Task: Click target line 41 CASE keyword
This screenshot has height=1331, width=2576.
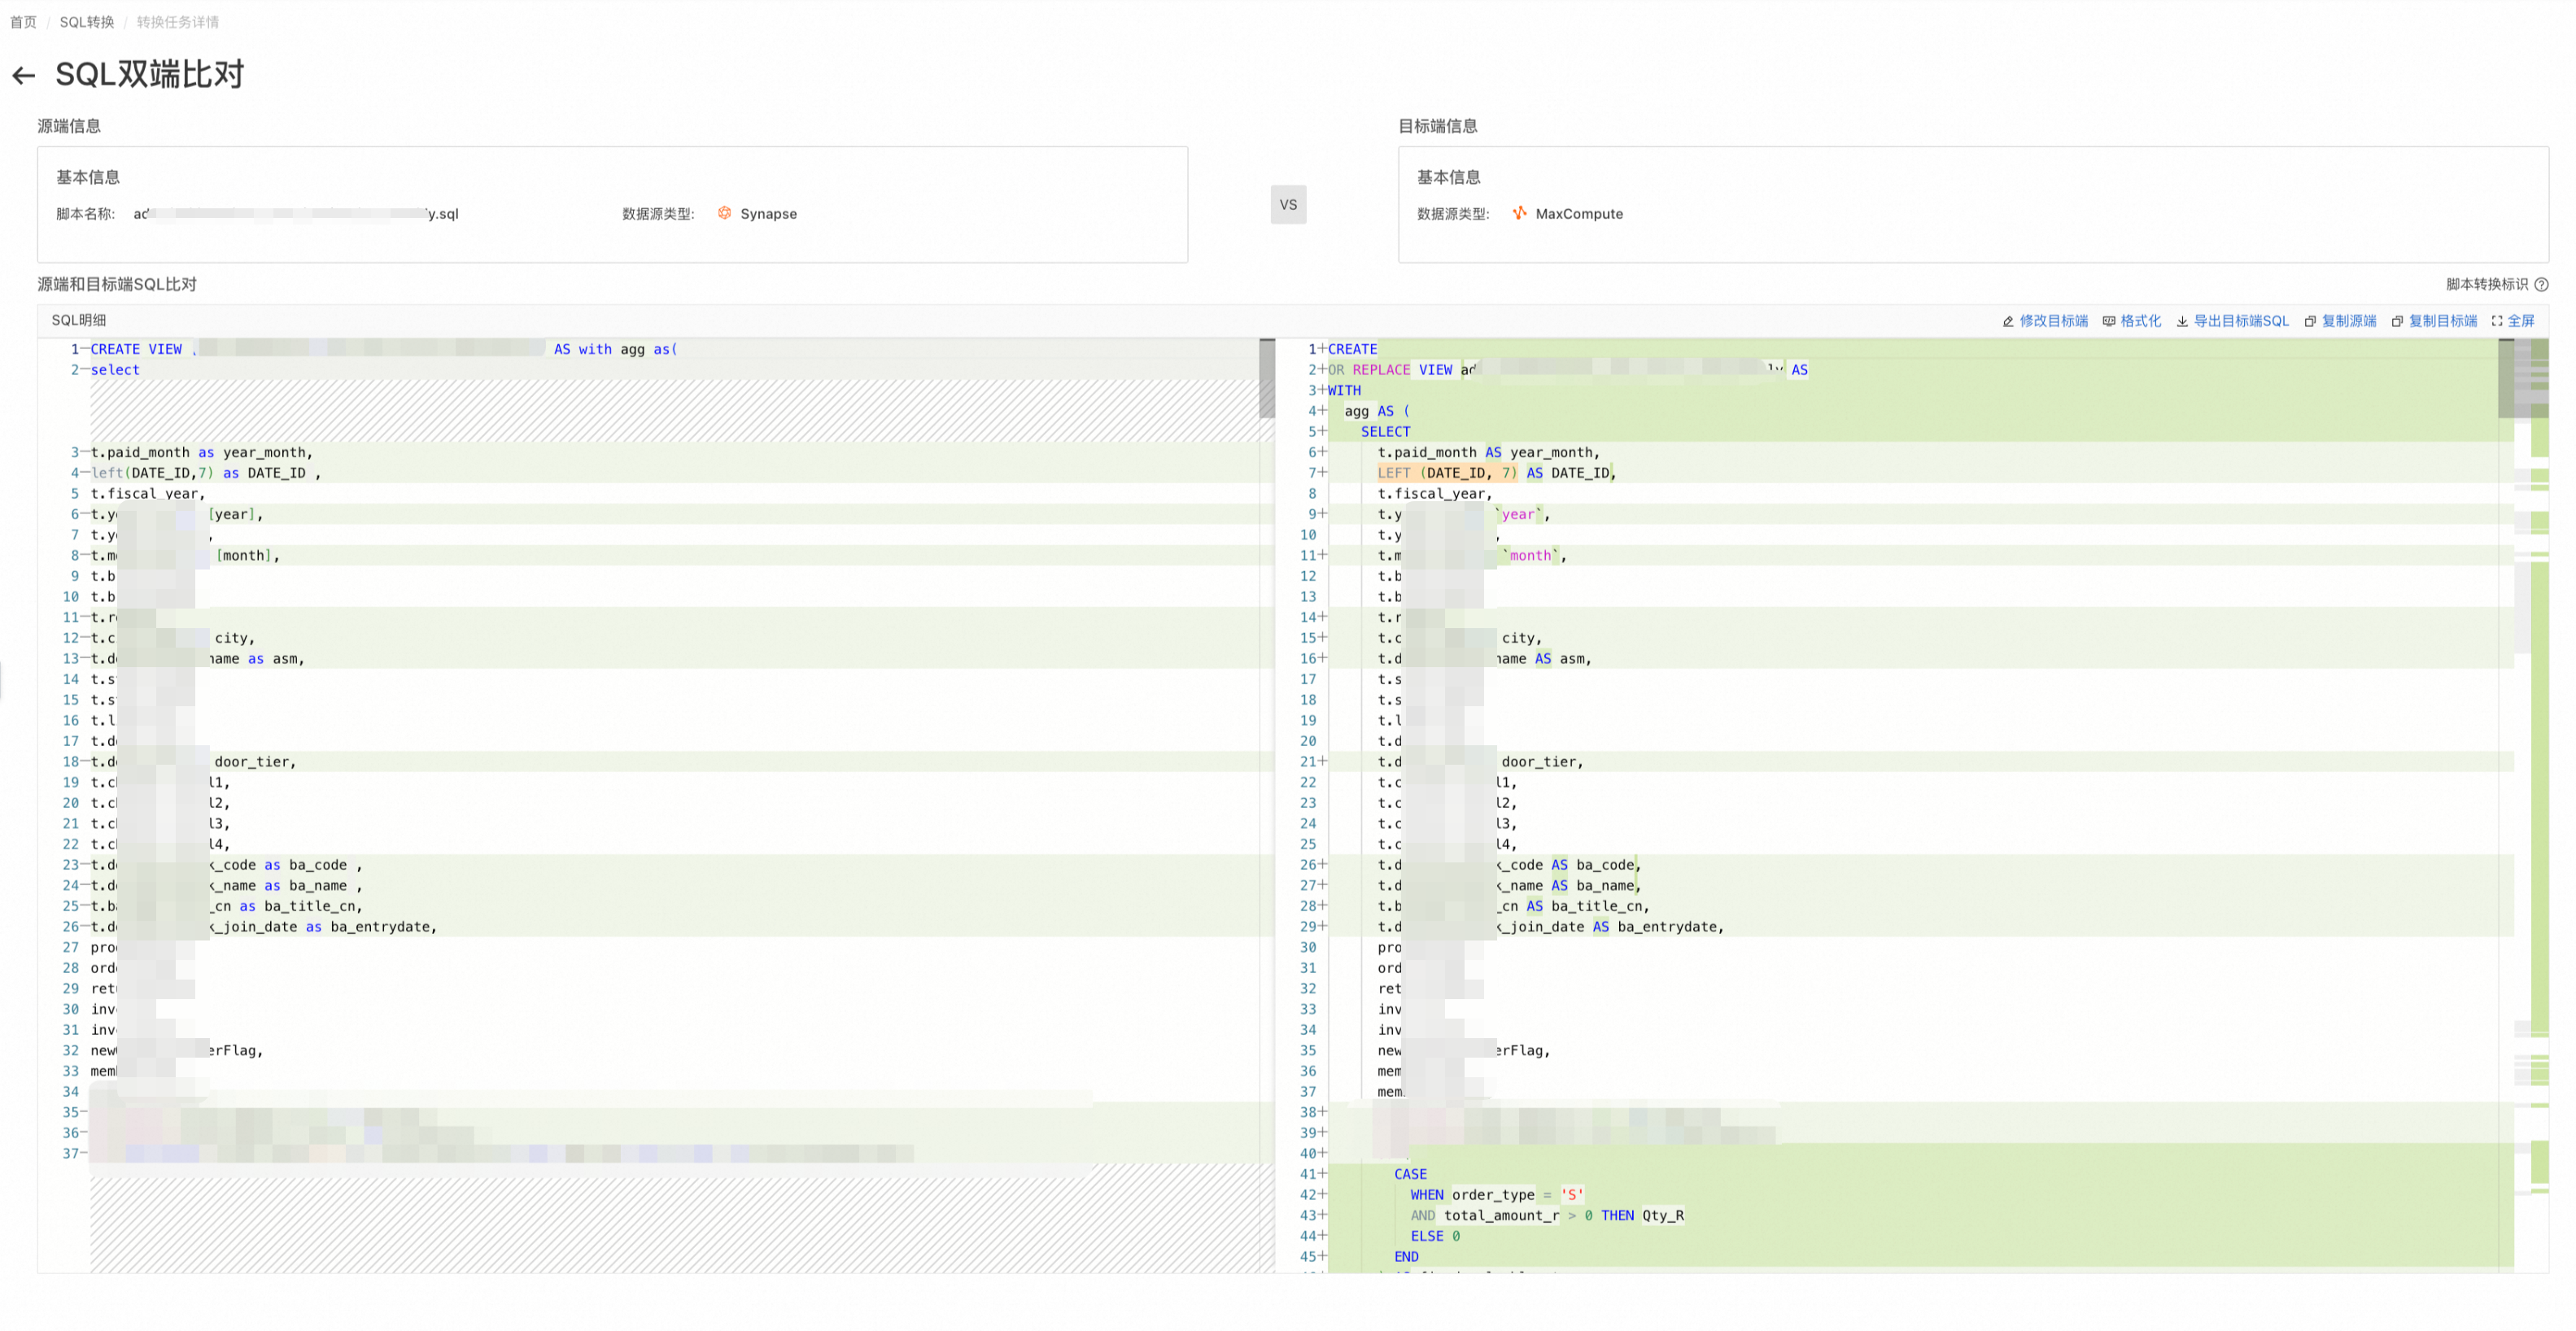Action: tap(1410, 1174)
